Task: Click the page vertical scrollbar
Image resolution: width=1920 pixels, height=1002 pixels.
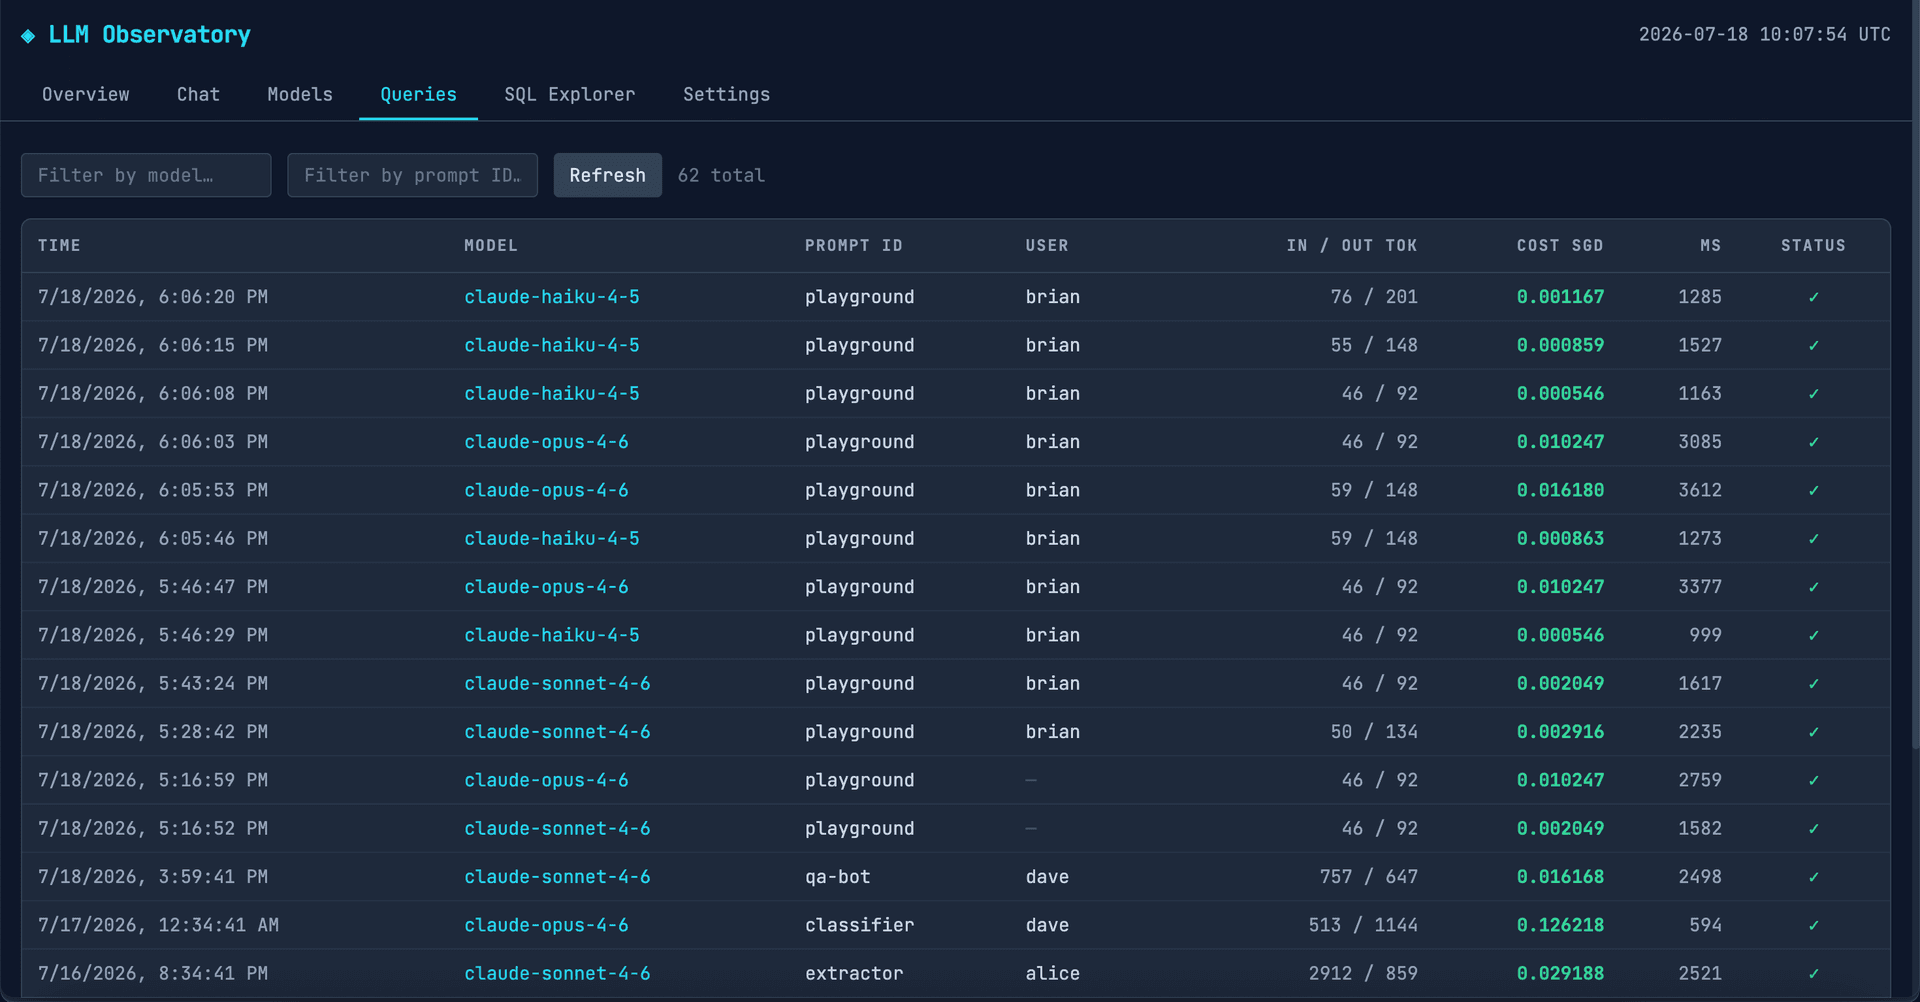Action: (x=1915, y=375)
